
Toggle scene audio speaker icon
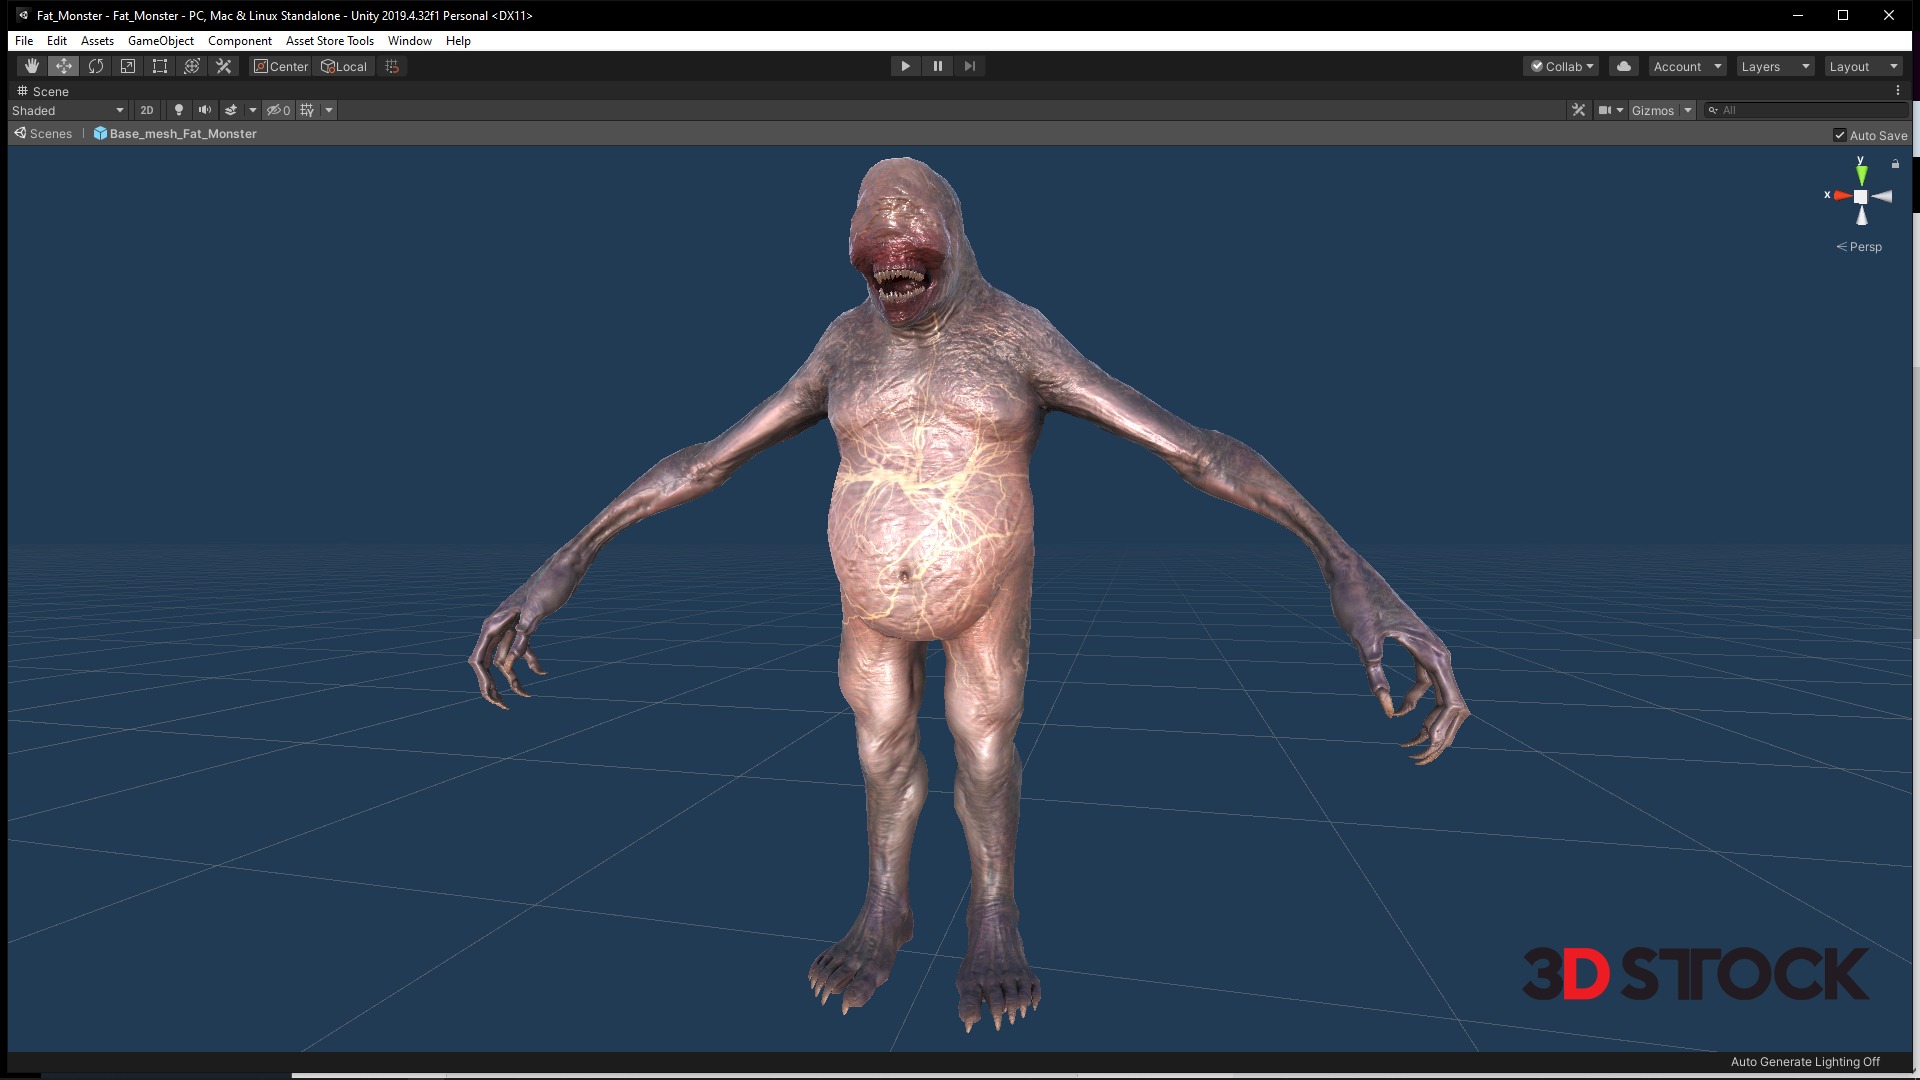pyautogui.click(x=205, y=110)
